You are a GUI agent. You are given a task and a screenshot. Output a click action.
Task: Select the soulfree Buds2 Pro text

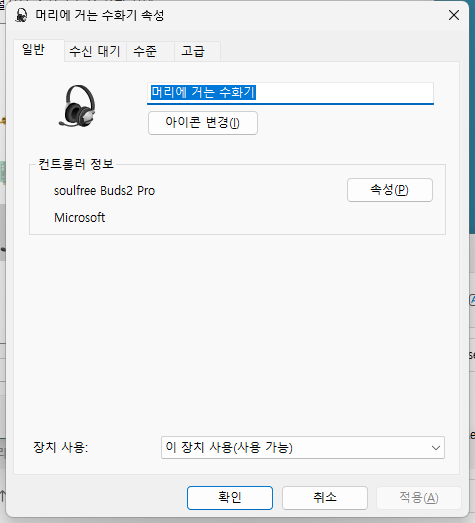(x=104, y=191)
